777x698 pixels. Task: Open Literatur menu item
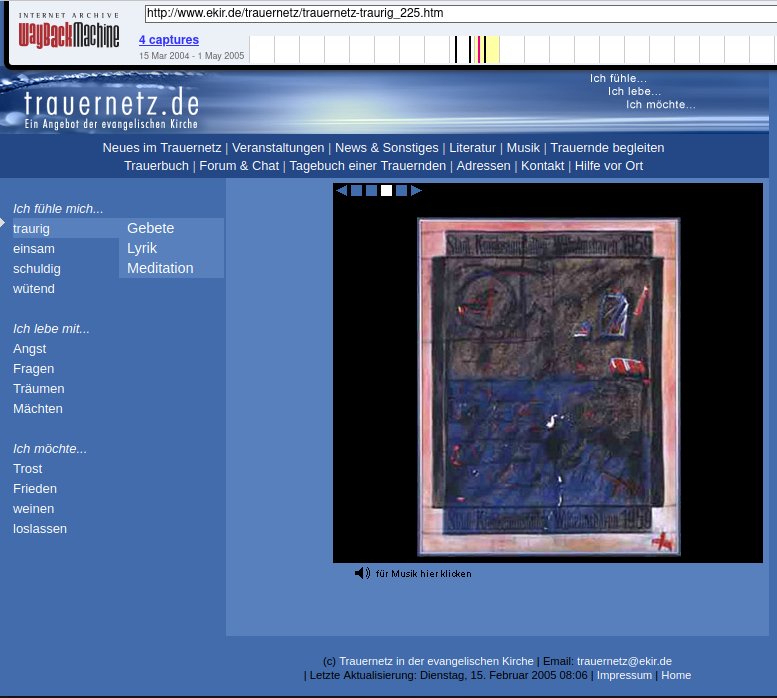pos(472,148)
